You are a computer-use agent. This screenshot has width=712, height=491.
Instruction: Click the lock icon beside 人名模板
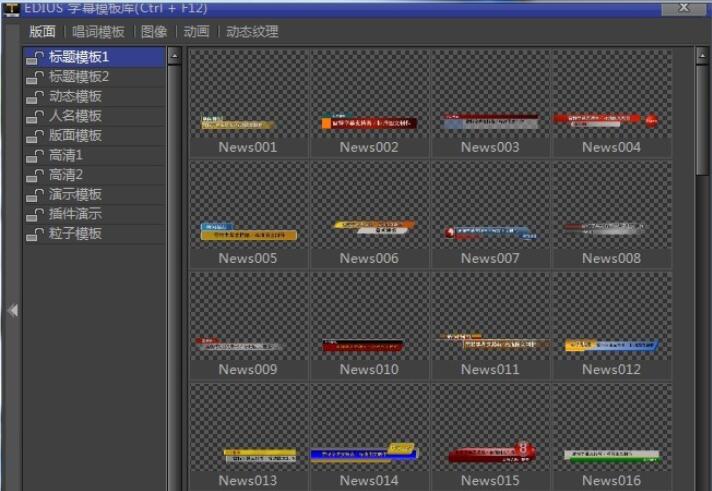pyautogui.click(x=35, y=116)
